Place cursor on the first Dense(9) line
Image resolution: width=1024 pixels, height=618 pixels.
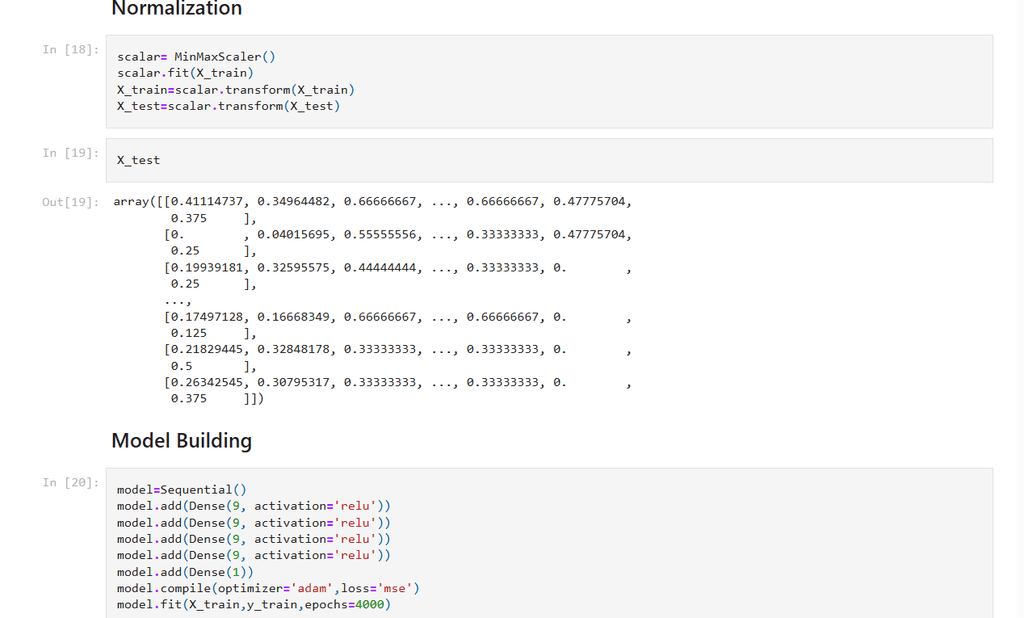coord(253,506)
